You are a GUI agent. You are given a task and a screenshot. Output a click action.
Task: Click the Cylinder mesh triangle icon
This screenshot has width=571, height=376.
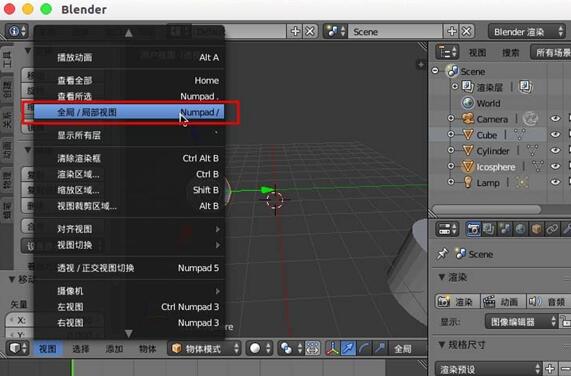coord(468,150)
